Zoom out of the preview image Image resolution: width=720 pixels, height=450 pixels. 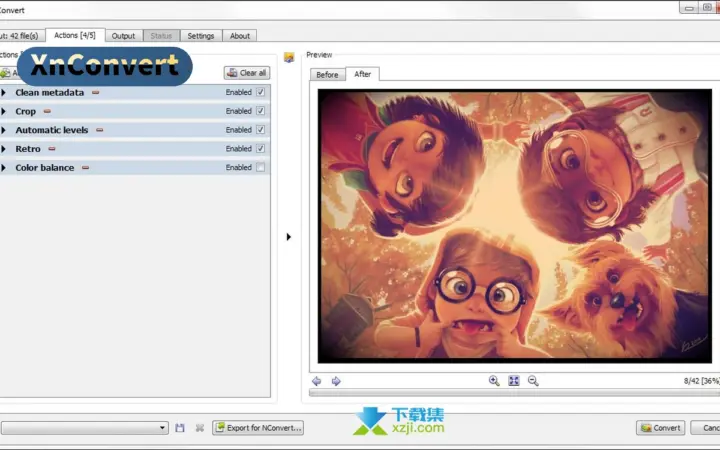(533, 381)
